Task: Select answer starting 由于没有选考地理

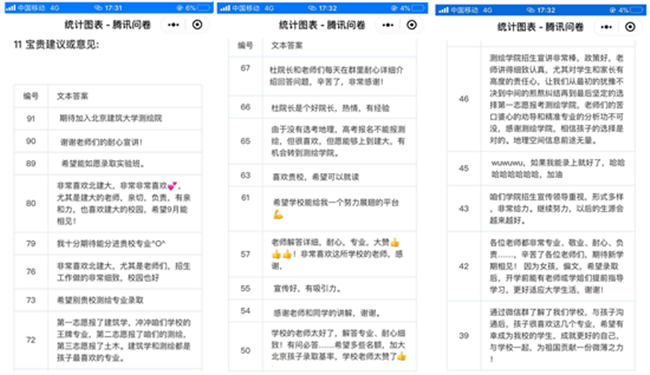Action: pyautogui.click(x=338, y=141)
